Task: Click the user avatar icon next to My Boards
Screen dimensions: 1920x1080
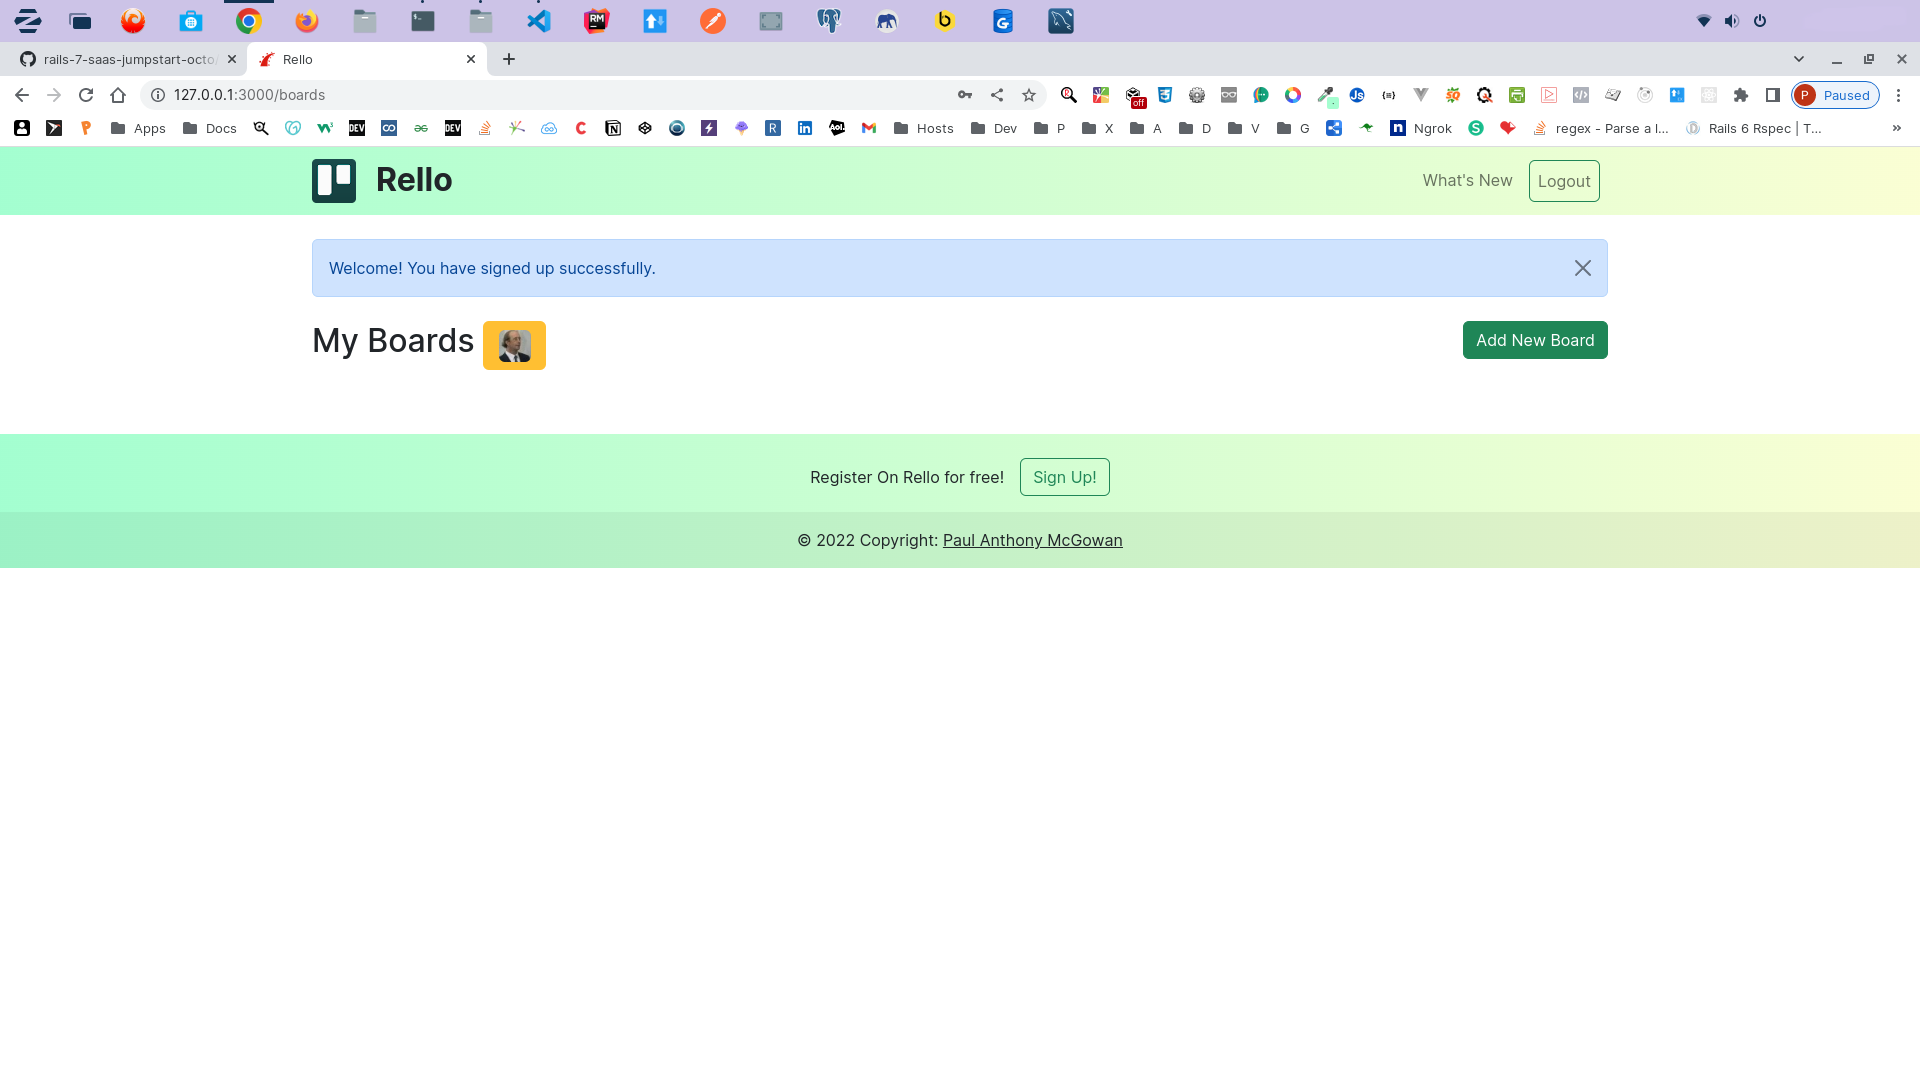Action: 513,344
